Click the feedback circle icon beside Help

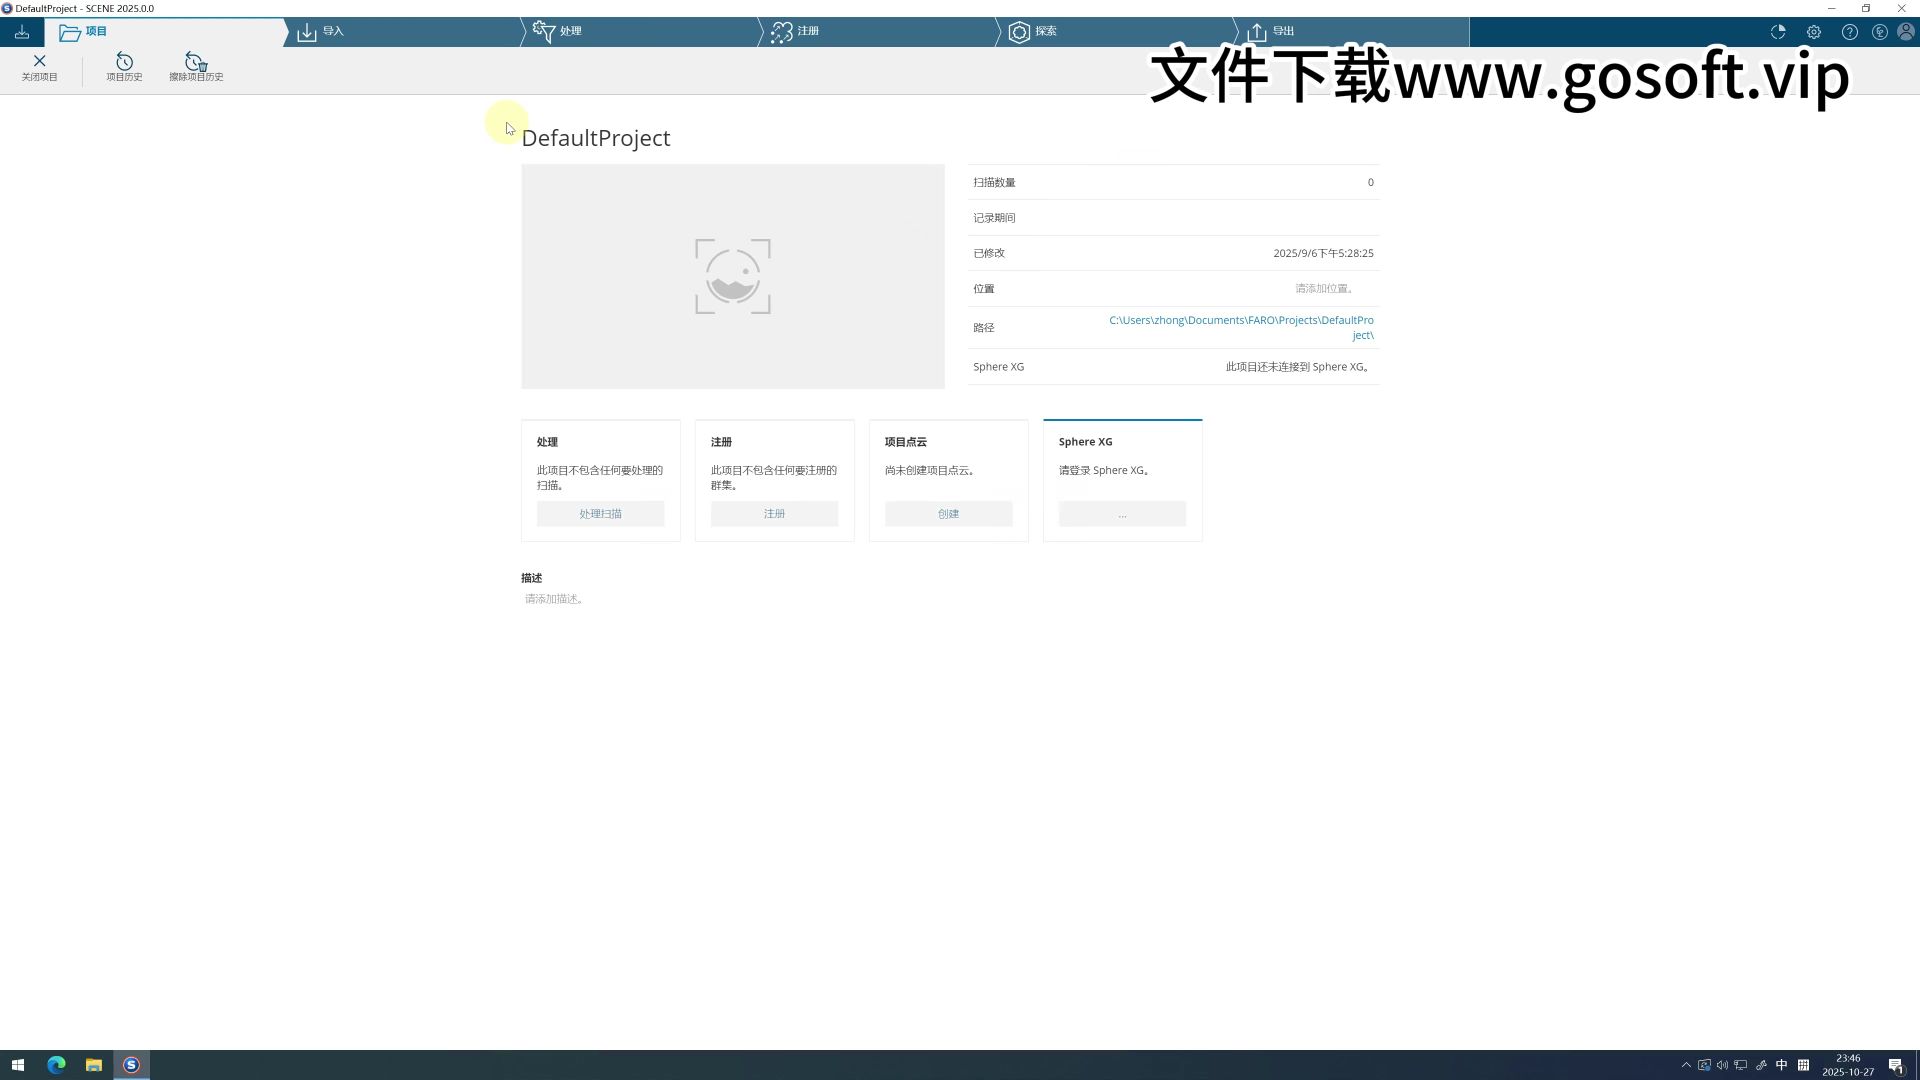(1880, 32)
